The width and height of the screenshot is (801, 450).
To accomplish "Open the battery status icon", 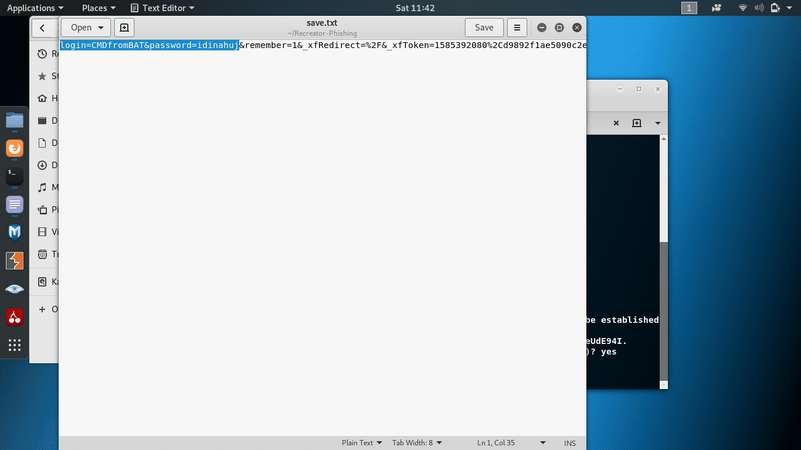I will [775, 8].
